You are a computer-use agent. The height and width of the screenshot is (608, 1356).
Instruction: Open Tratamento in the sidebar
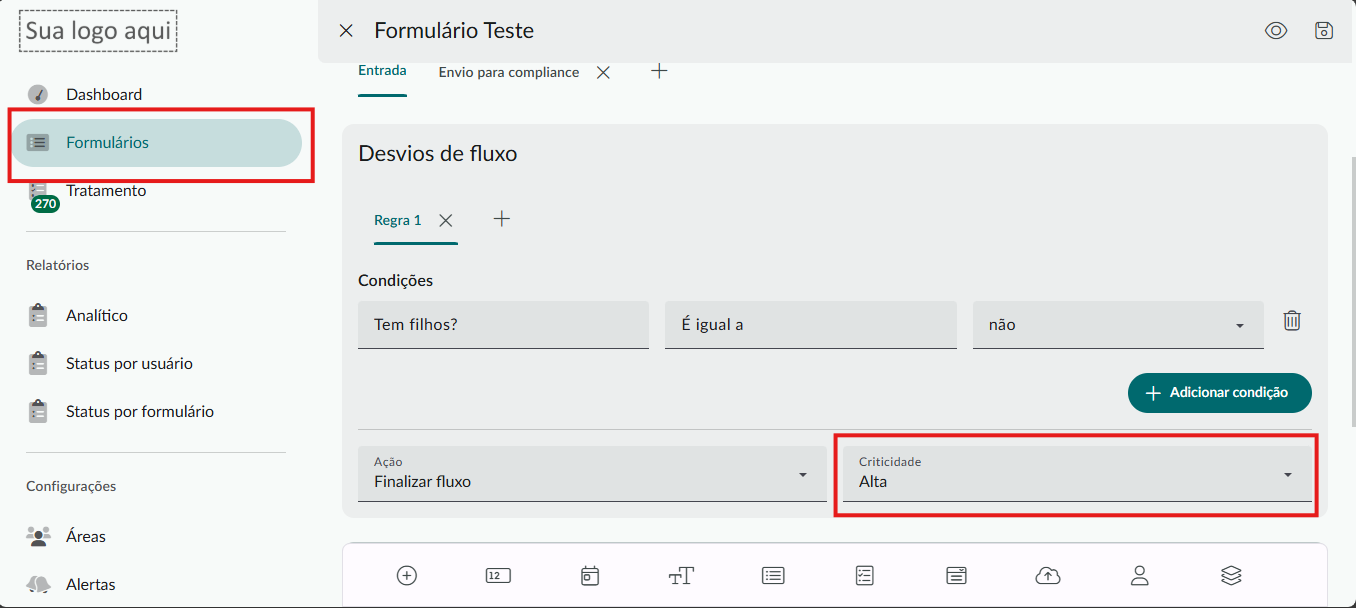[x=106, y=191]
